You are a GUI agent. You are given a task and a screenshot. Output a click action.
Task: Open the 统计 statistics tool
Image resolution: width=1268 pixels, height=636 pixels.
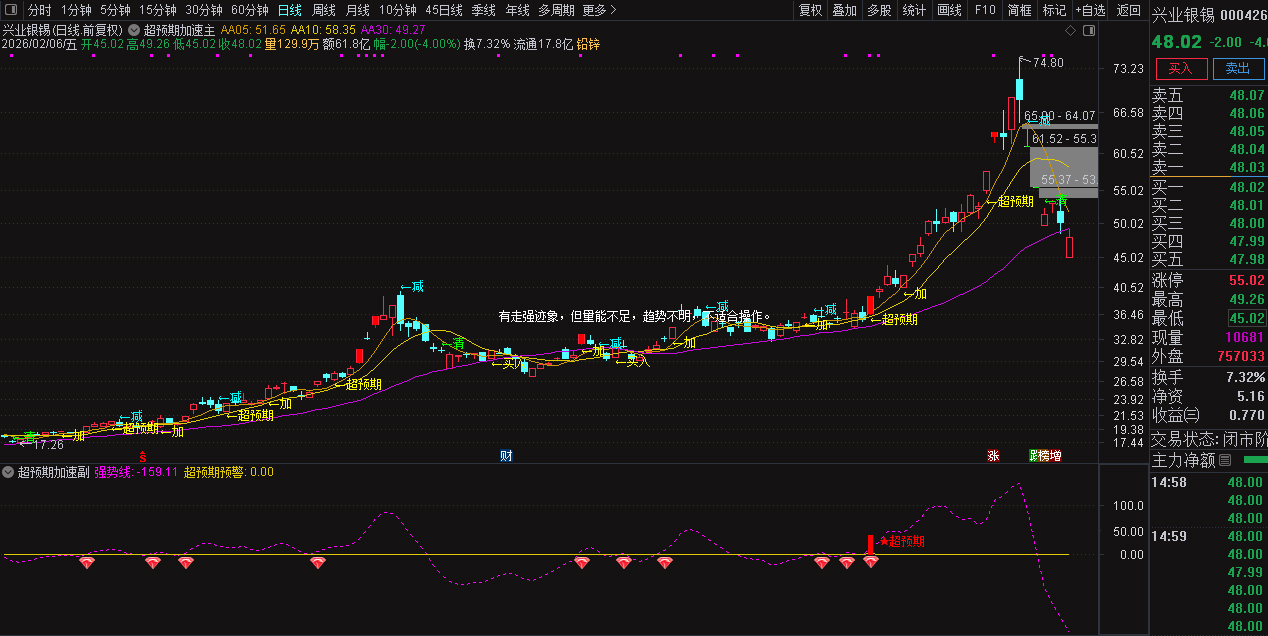coord(913,10)
